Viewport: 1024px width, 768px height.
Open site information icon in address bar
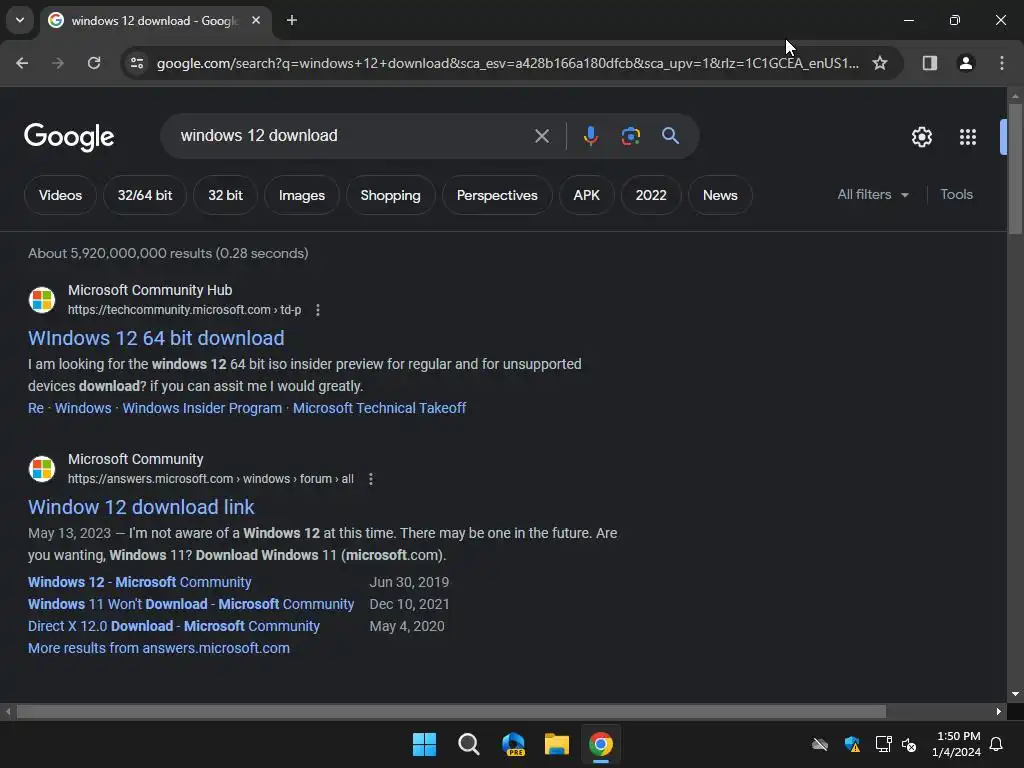point(137,63)
